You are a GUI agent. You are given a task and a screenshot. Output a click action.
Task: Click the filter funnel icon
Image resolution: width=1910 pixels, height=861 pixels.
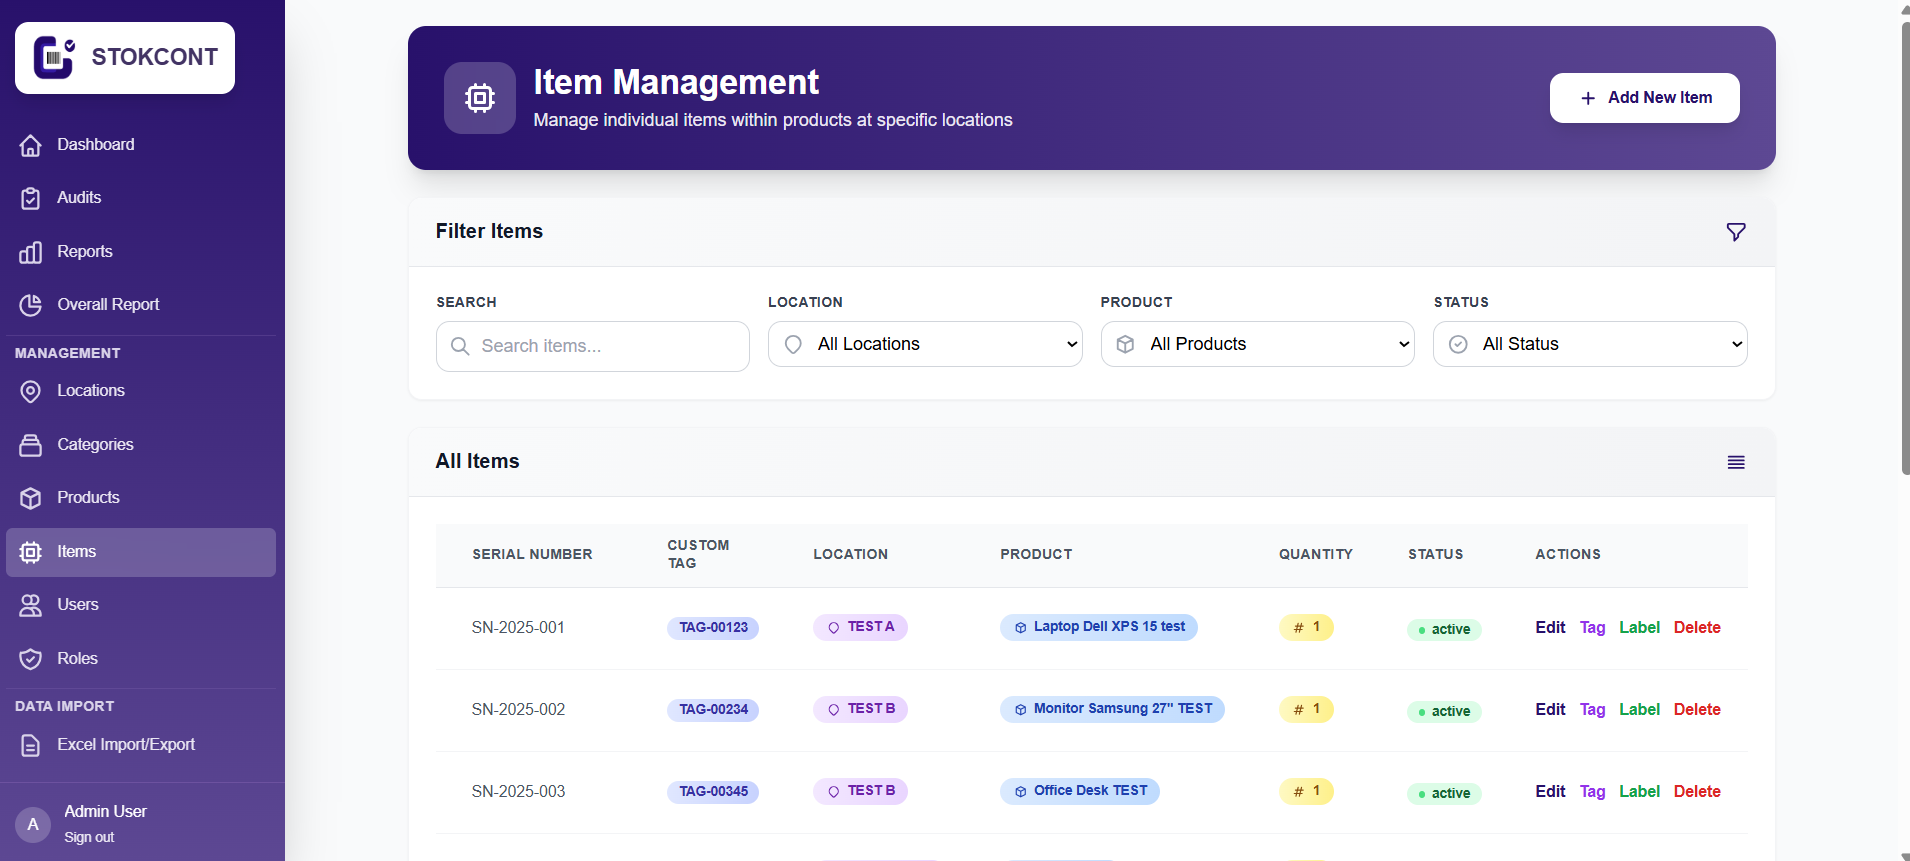coord(1736,232)
